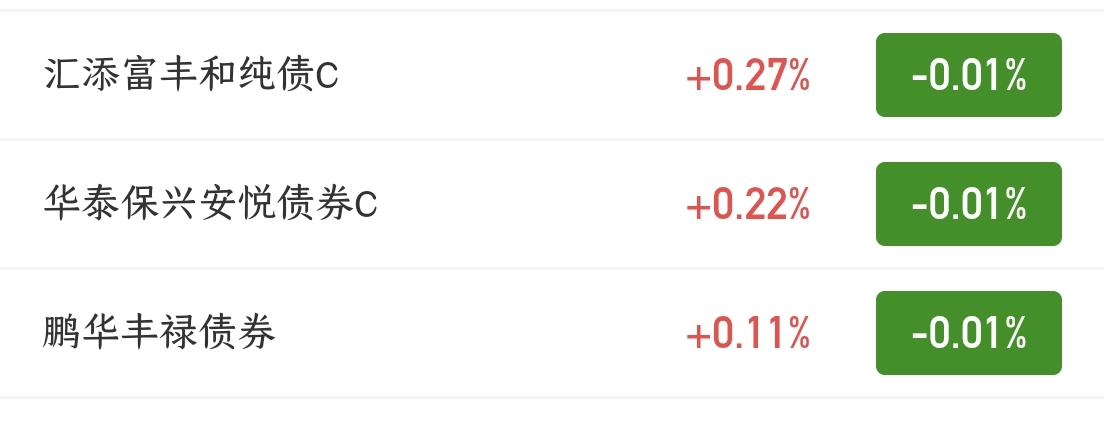The image size is (1104, 426).
Task: Toggle the daily change badge in the bottom row
Action: pyautogui.click(x=968, y=333)
